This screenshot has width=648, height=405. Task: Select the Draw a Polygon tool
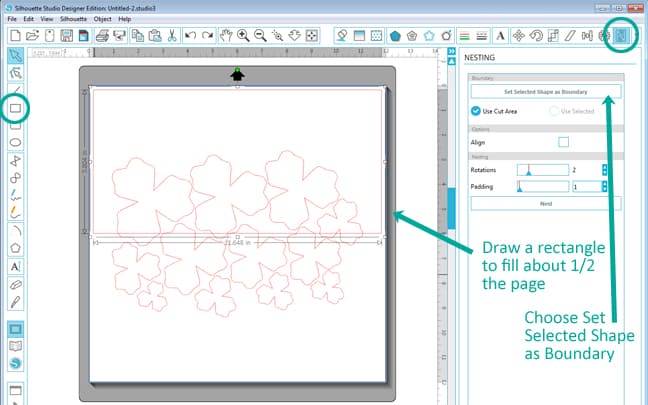[15, 247]
